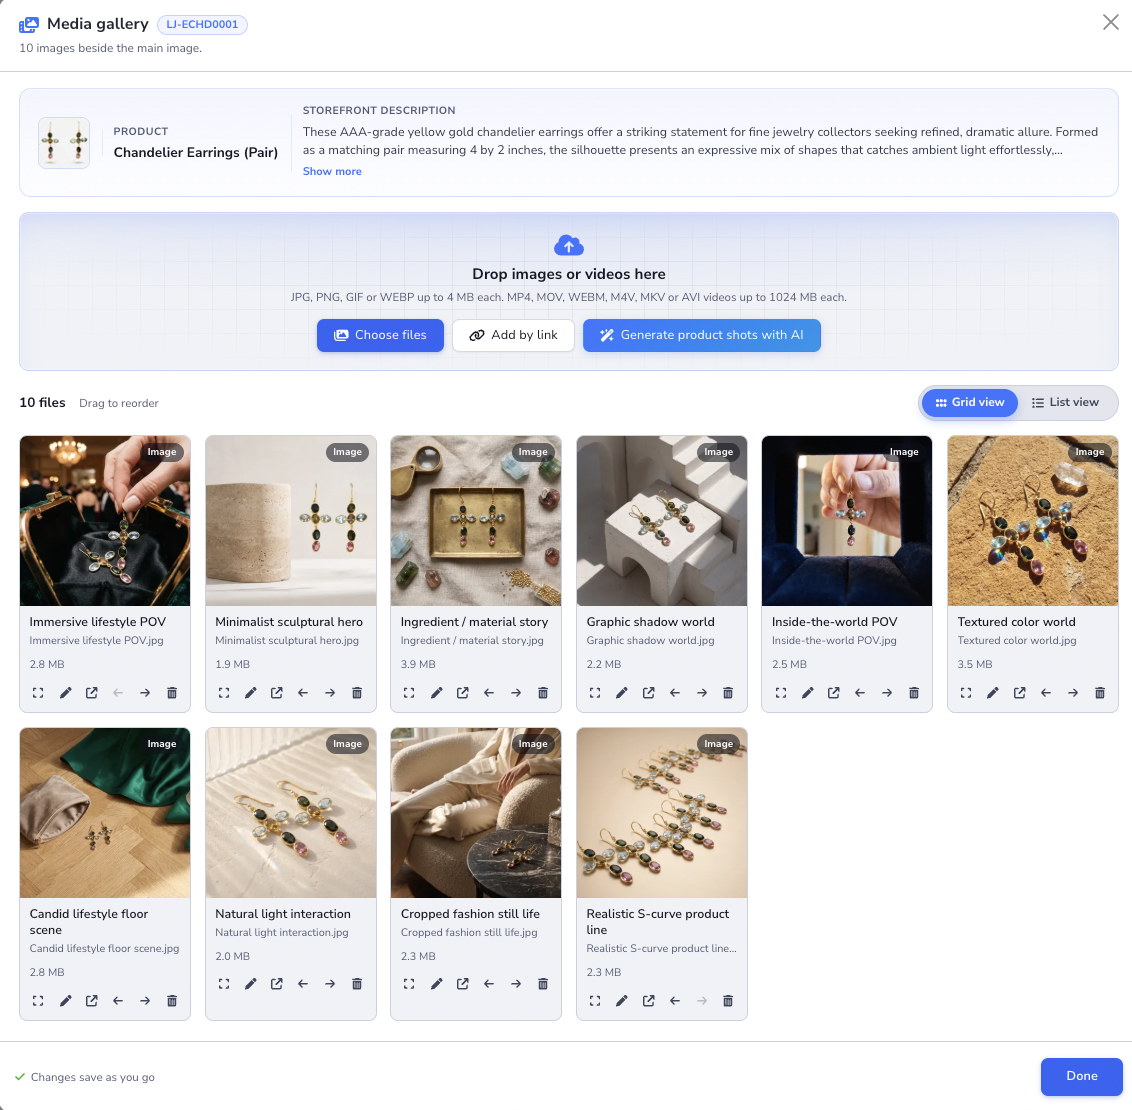Move Textured color world right

(x=1073, y=693)
